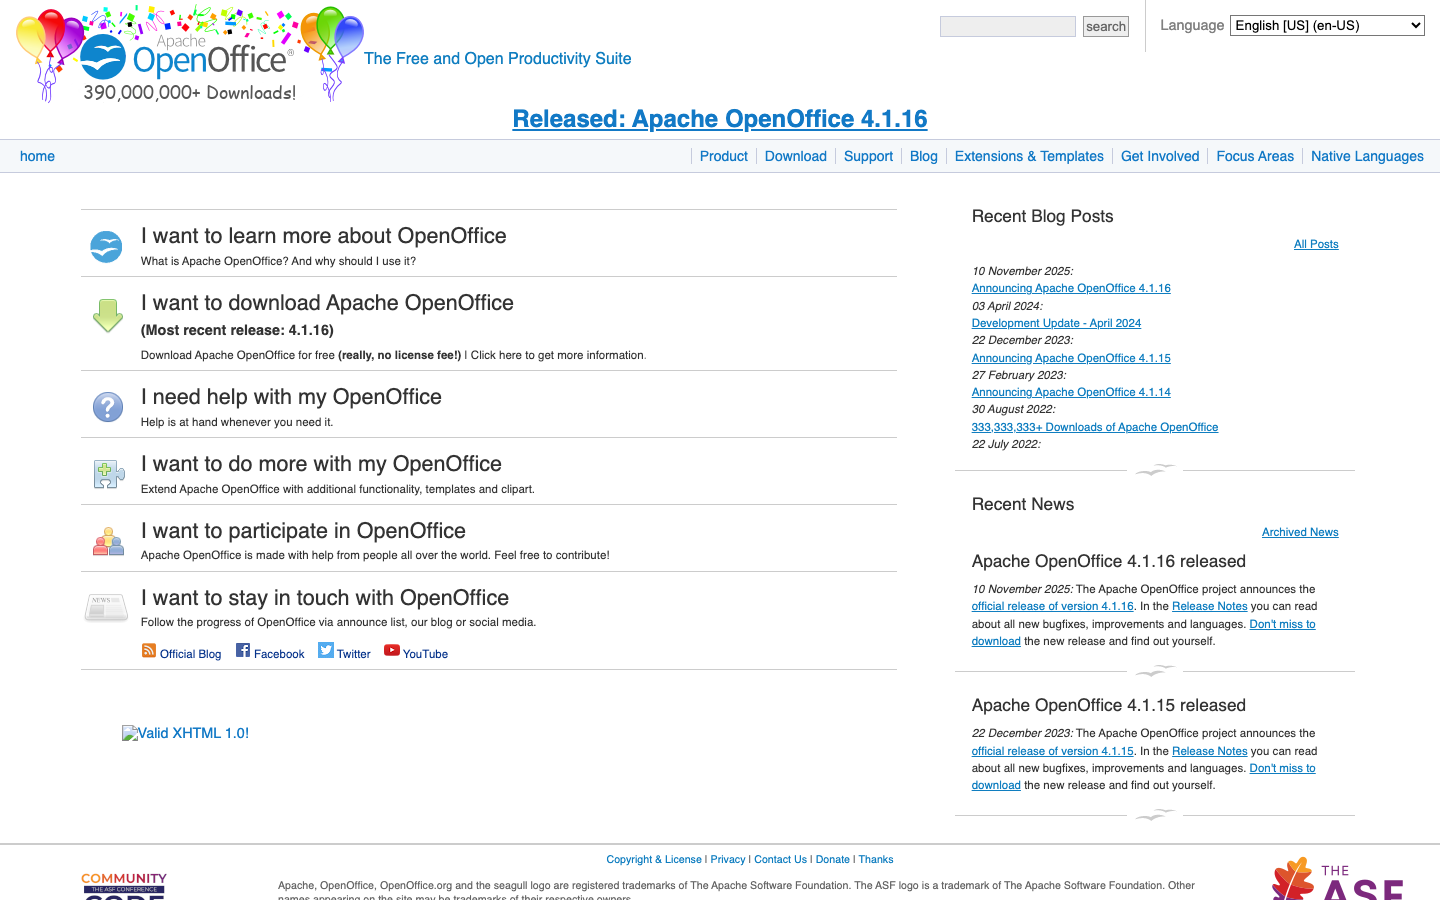The image size is (1440, 900).
Task: Click I want to do more heading
Action: 321,464
